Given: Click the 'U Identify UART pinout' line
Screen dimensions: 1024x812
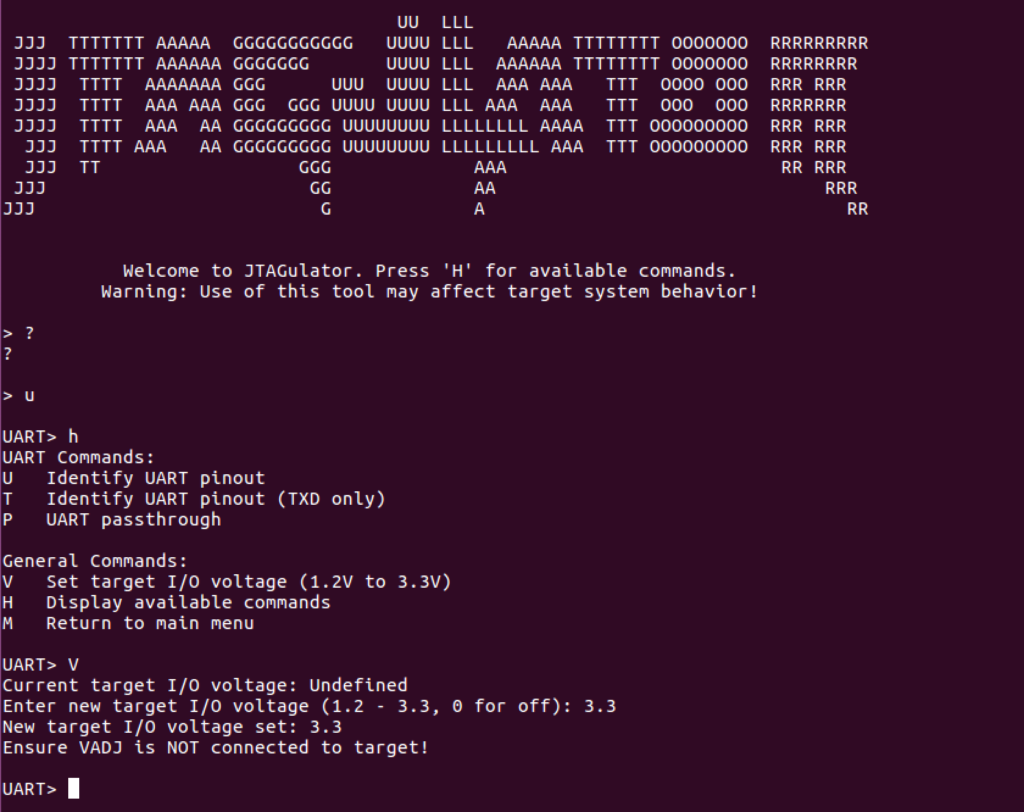Looking at the screenshot, I should coord(134,478).
